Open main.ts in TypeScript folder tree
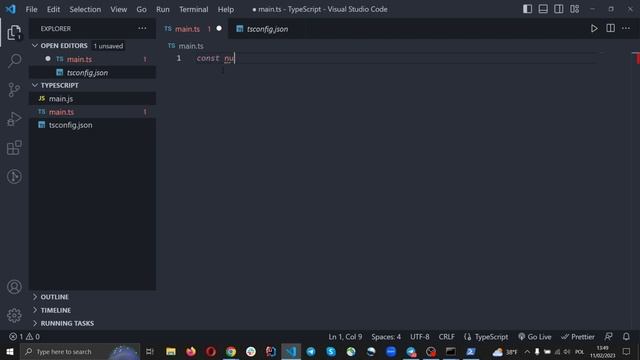 [x=92, y=112]
